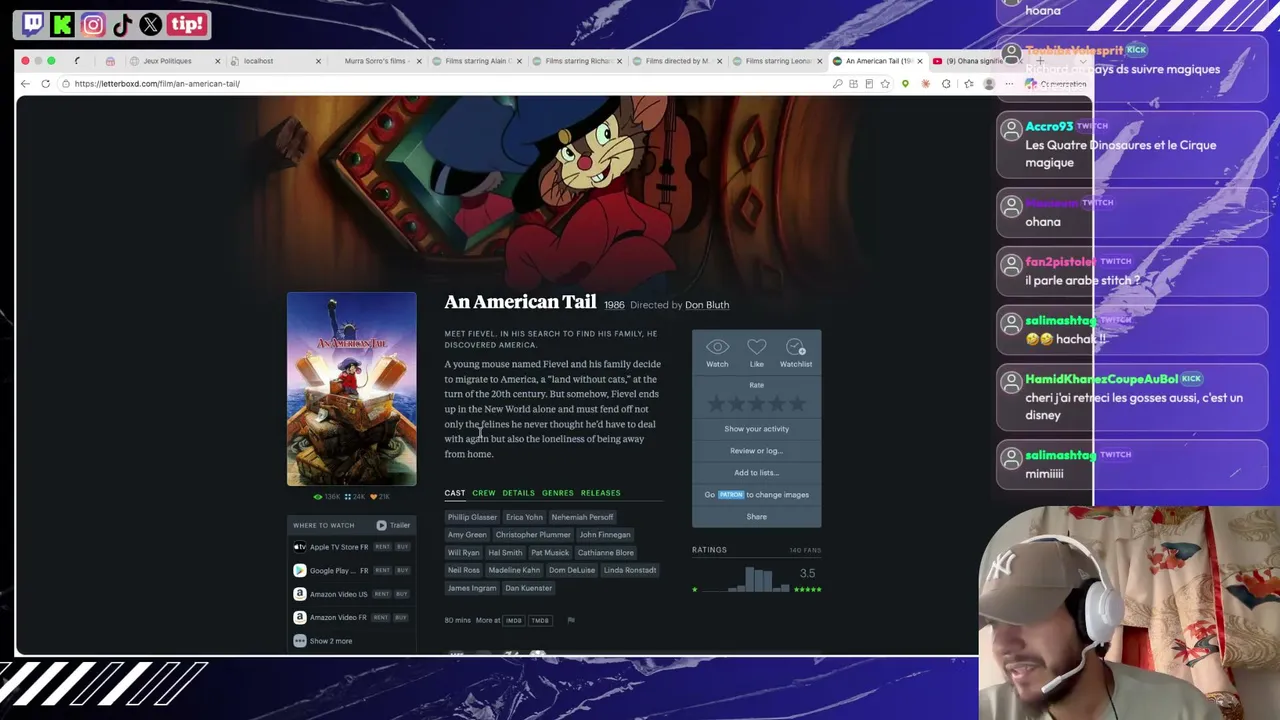
Task: Click the 3.5 average rating value
Action: coord(808,573)
